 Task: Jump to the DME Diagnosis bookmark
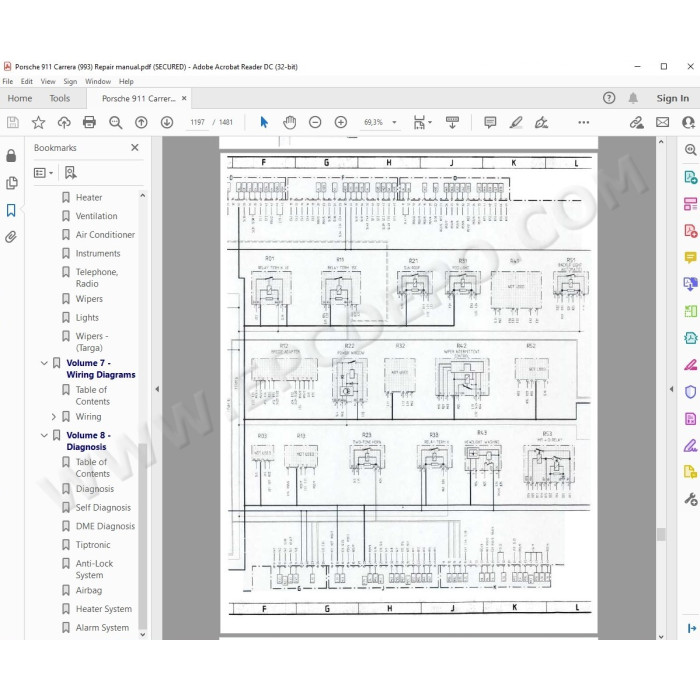coord(105,526)
